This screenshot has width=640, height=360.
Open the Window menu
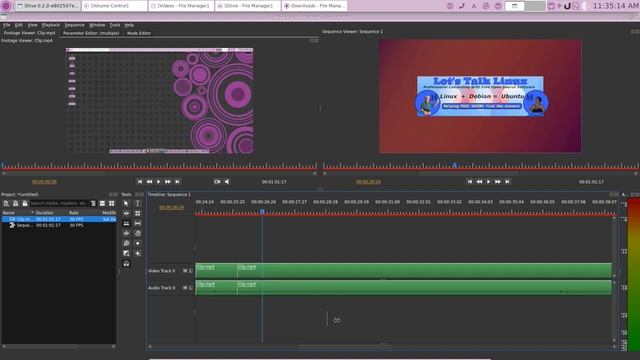tap(97, 25)
